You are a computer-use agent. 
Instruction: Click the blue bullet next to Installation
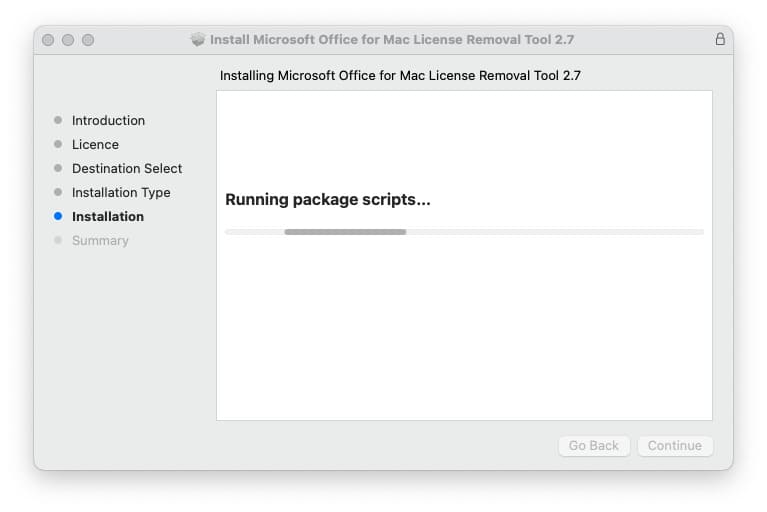pyautogui.click(x=58, y=216)
